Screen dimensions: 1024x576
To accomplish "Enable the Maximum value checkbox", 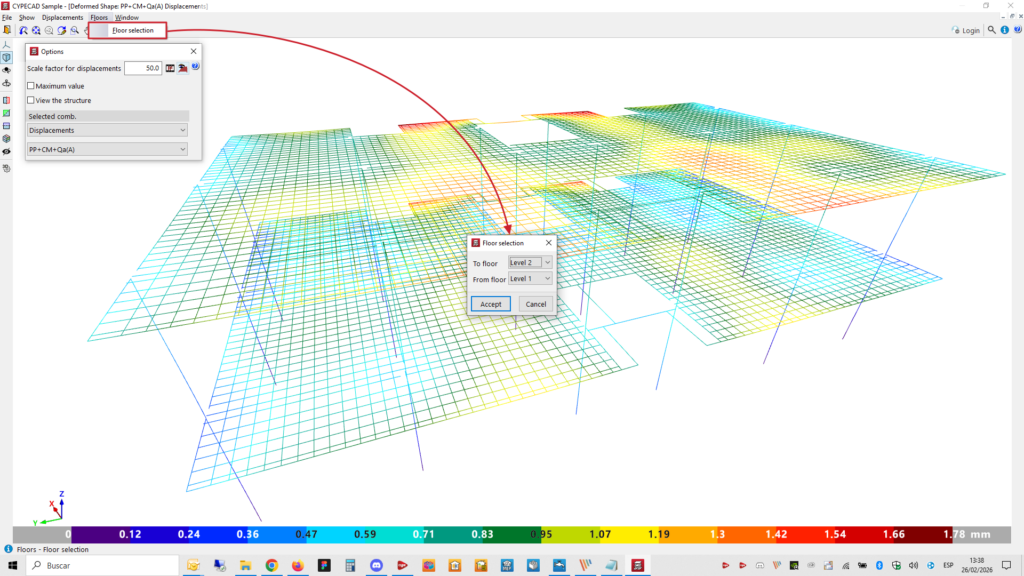I will [31, 86].
